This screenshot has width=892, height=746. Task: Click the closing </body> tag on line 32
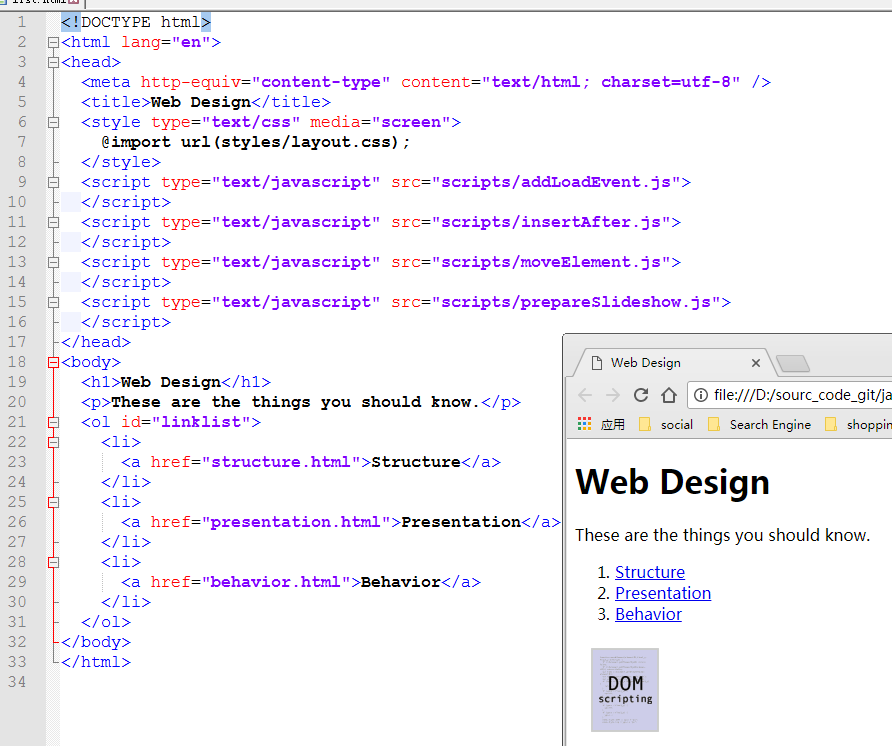96,642
